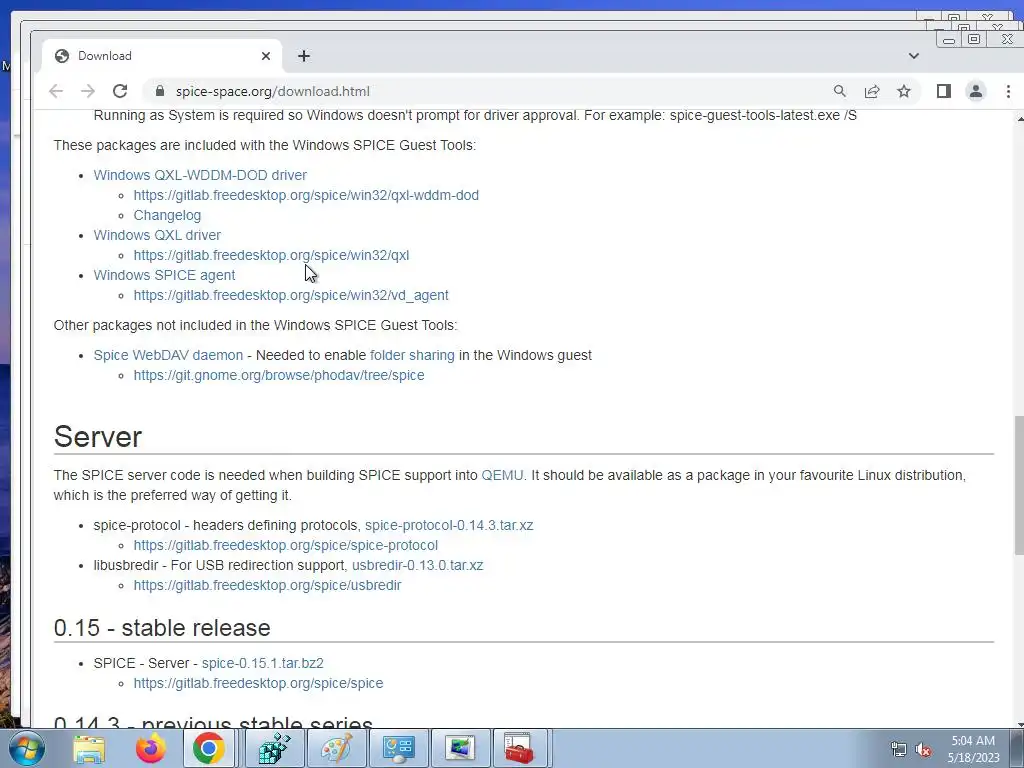Follow the folder sharing link

(412, 355)
